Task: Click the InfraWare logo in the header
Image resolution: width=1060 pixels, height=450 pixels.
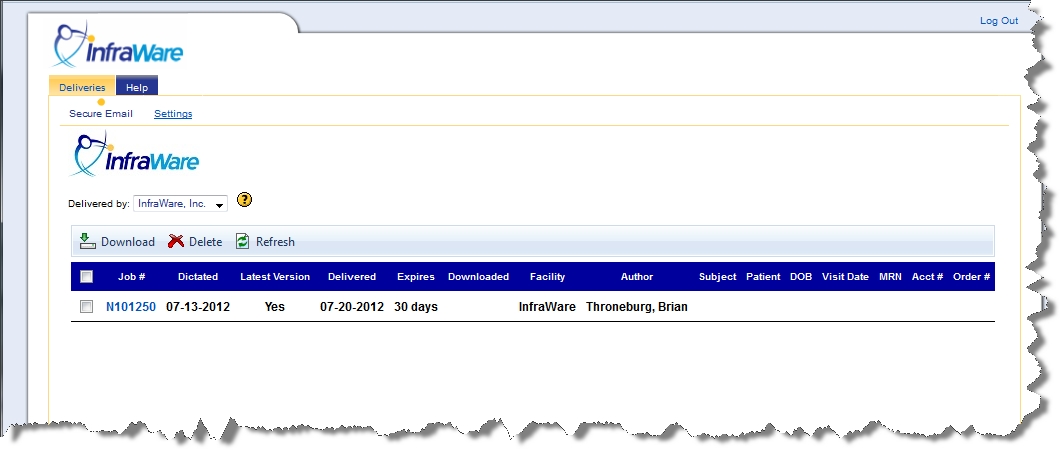Action: [119, 45]
